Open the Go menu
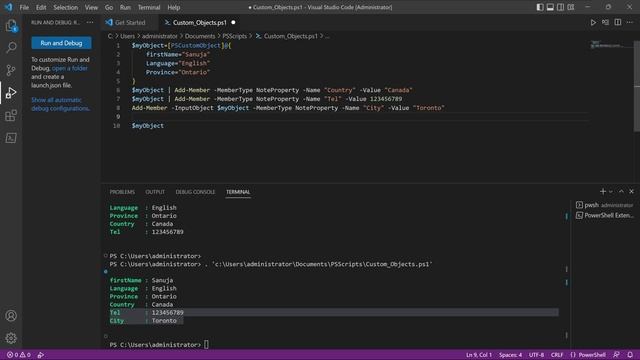640x360 pixels. coord(109,7)
